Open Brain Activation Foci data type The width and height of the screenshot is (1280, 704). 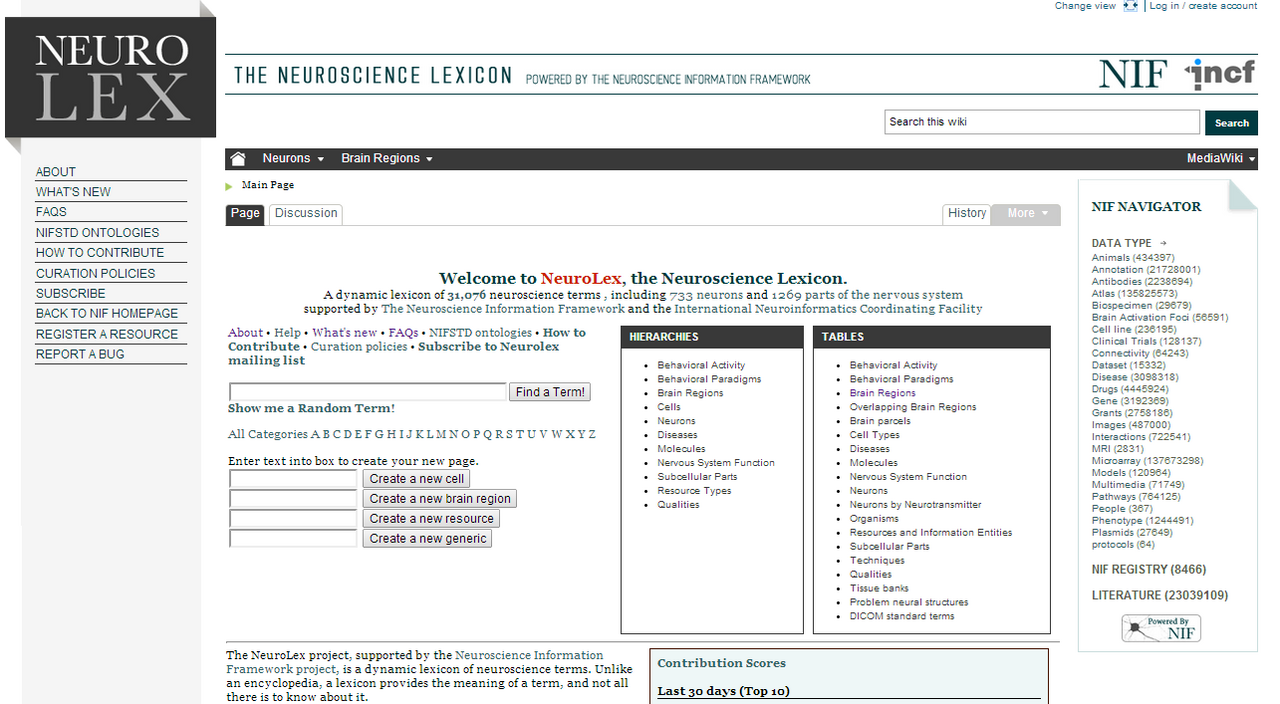click(x=1160, y=318)
